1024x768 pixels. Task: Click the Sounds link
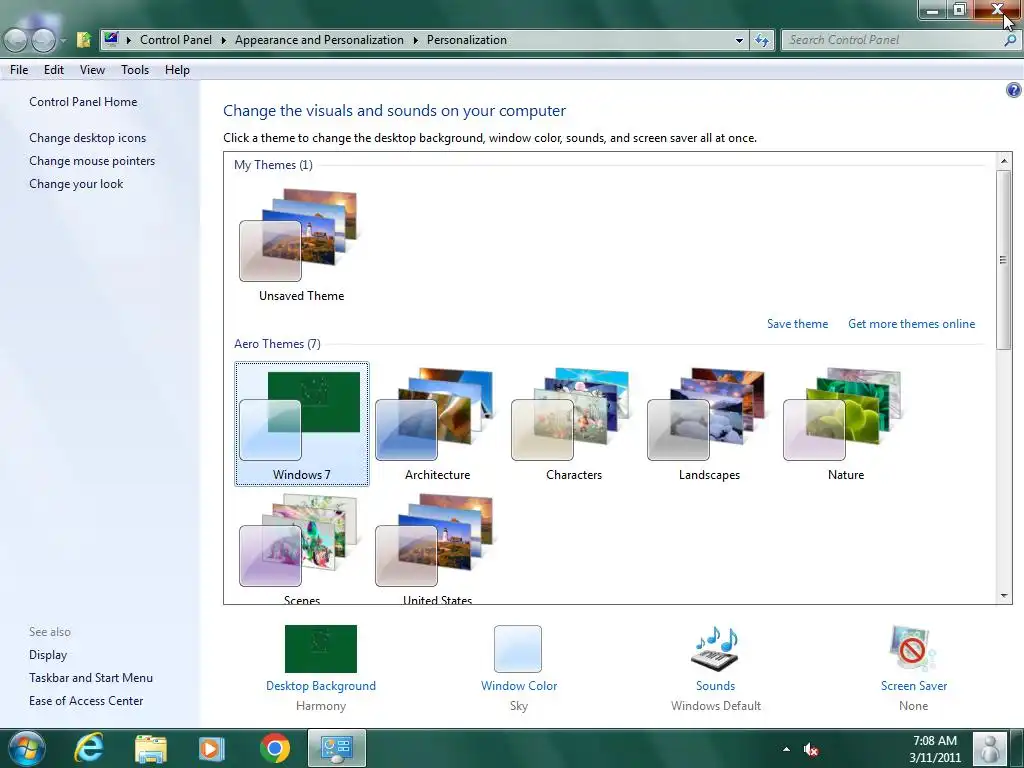click(715, 686)
